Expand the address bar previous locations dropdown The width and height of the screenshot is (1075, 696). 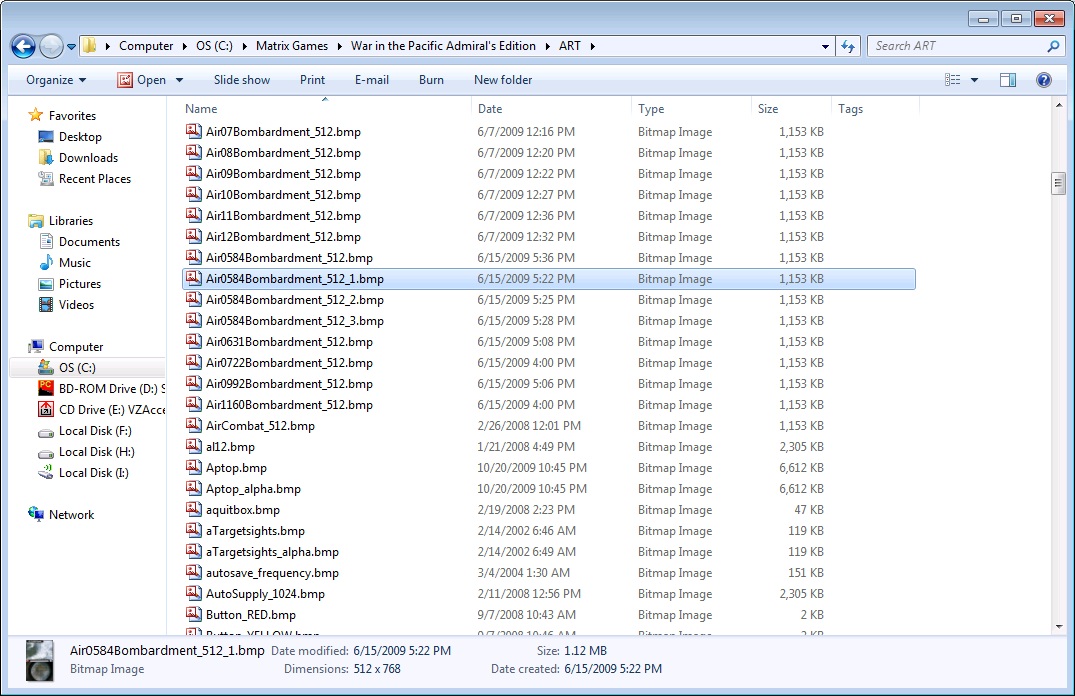coord(825,47)
